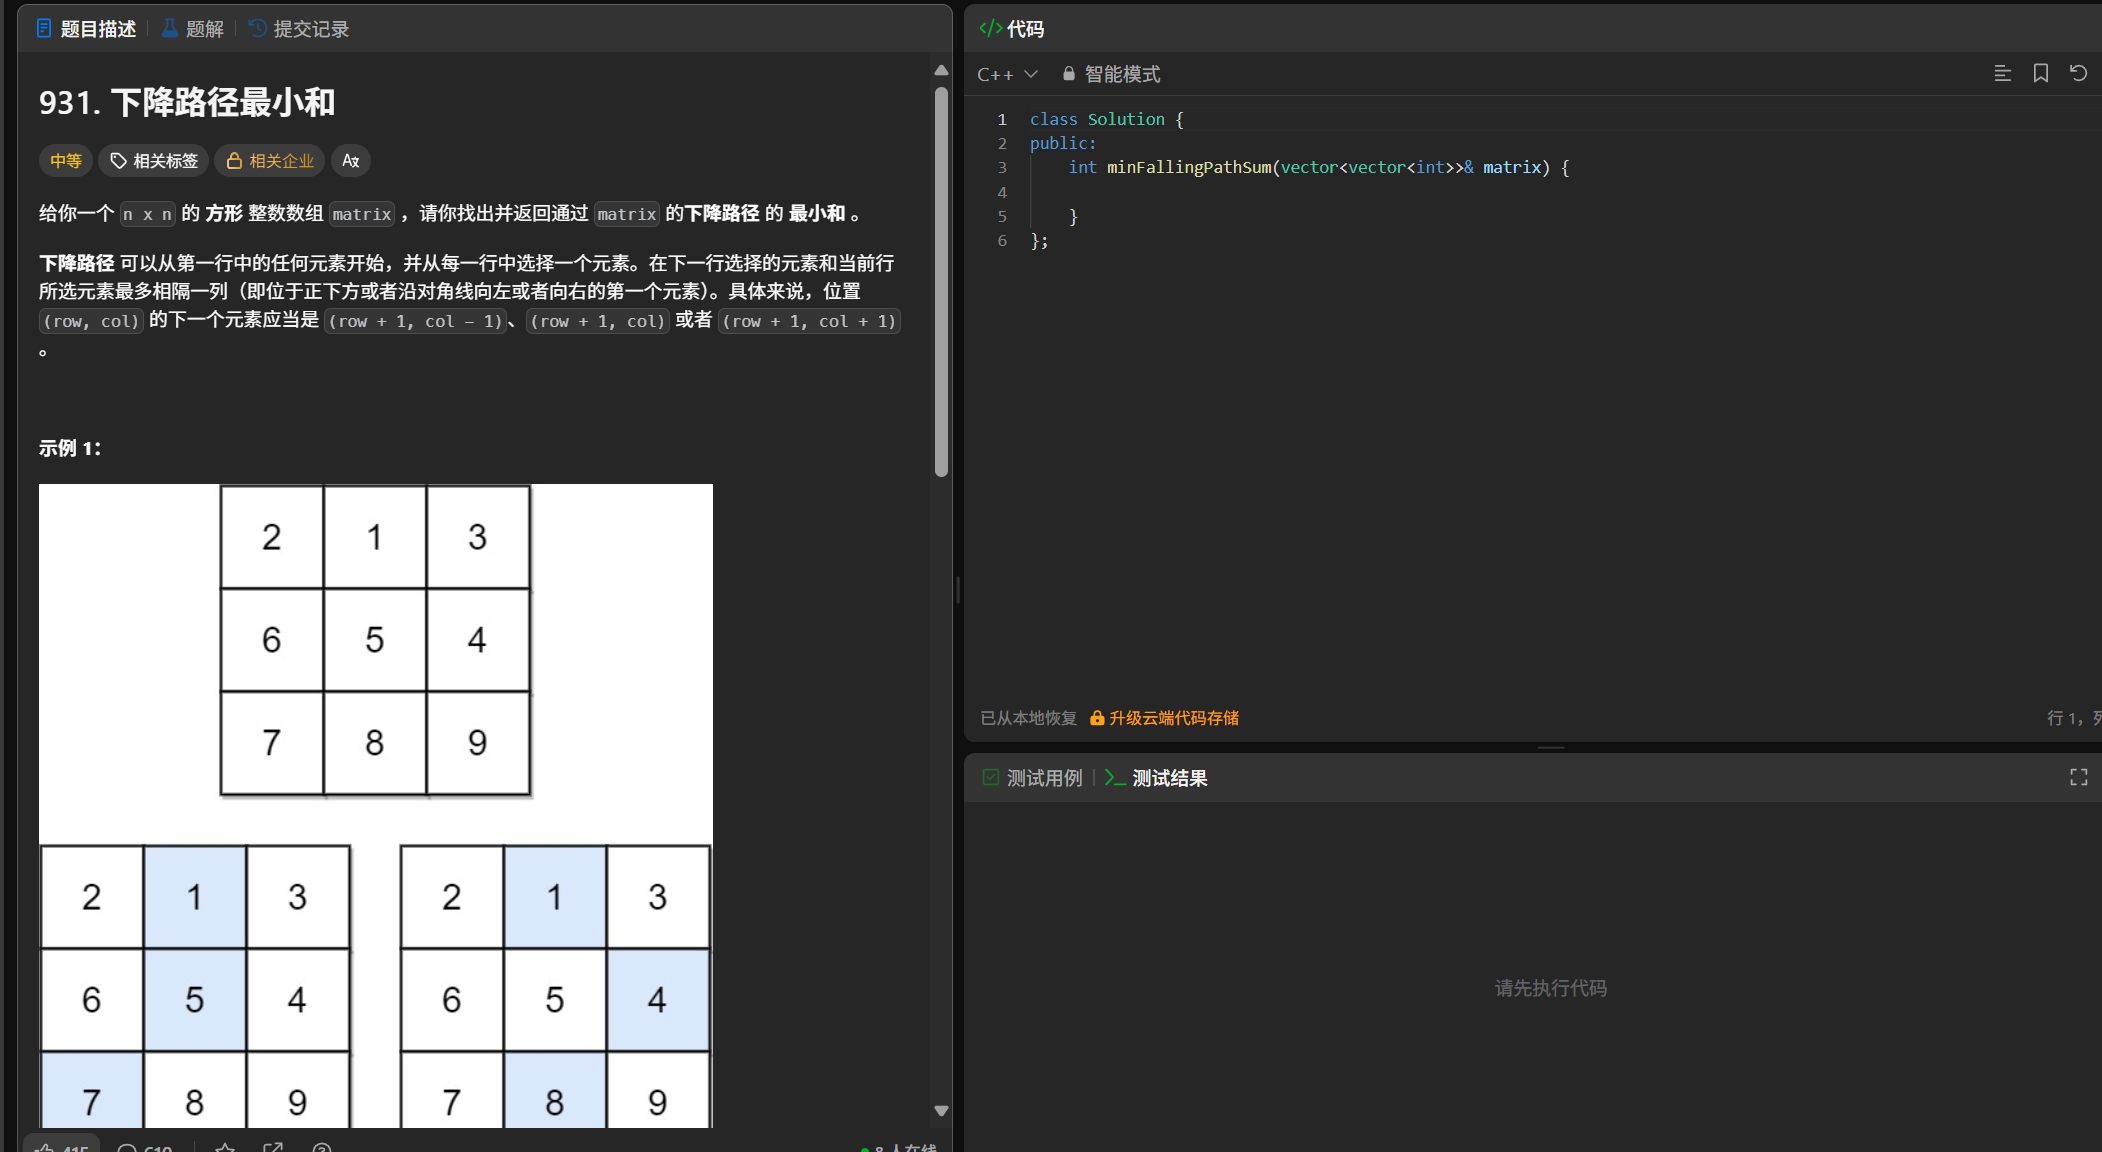This screenshot has height=1152, width=2102.
Task: Expand 相关标签 related tags
Action: click(x=154, y=160)
